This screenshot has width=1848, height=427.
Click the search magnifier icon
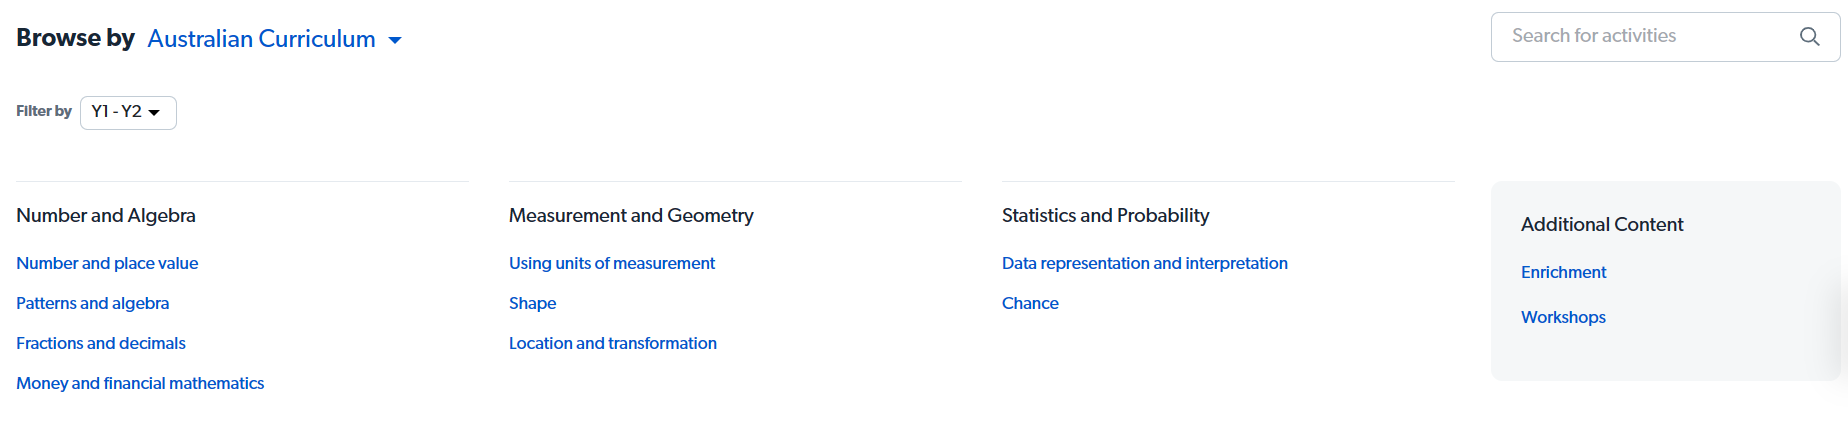[x=1809, y=36]
